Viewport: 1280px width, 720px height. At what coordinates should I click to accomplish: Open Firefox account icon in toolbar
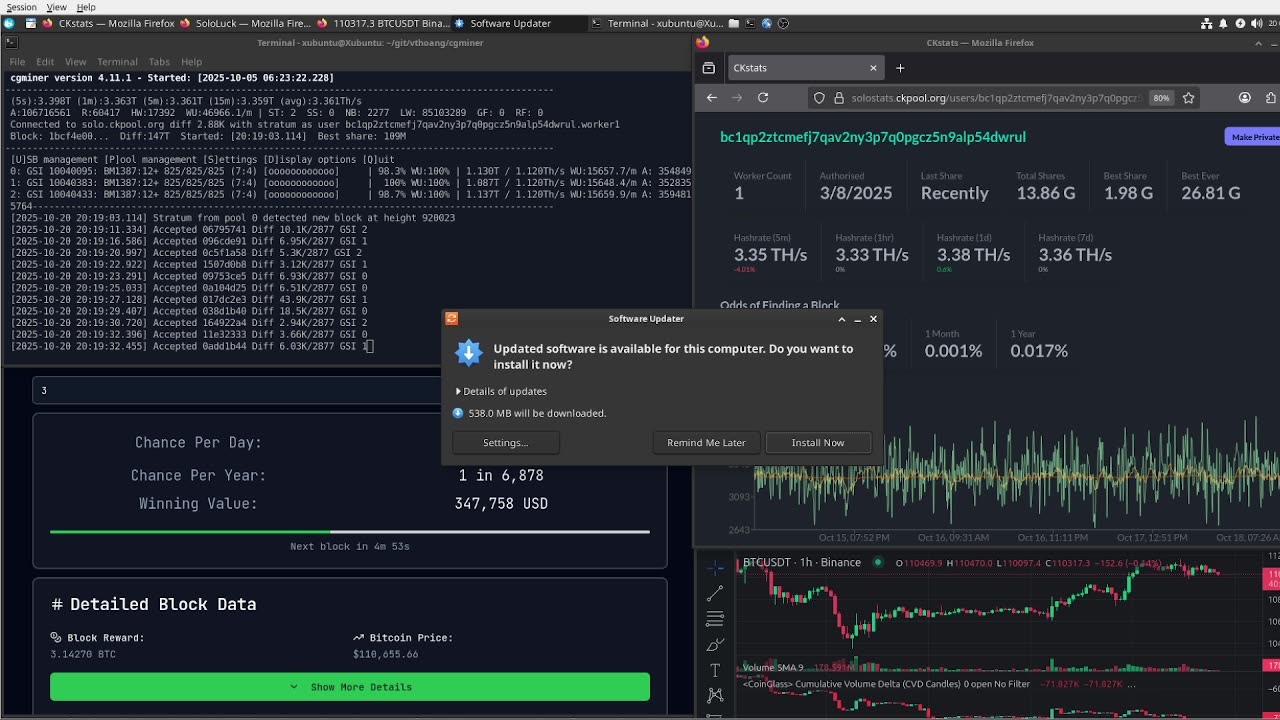[1245, 98]
